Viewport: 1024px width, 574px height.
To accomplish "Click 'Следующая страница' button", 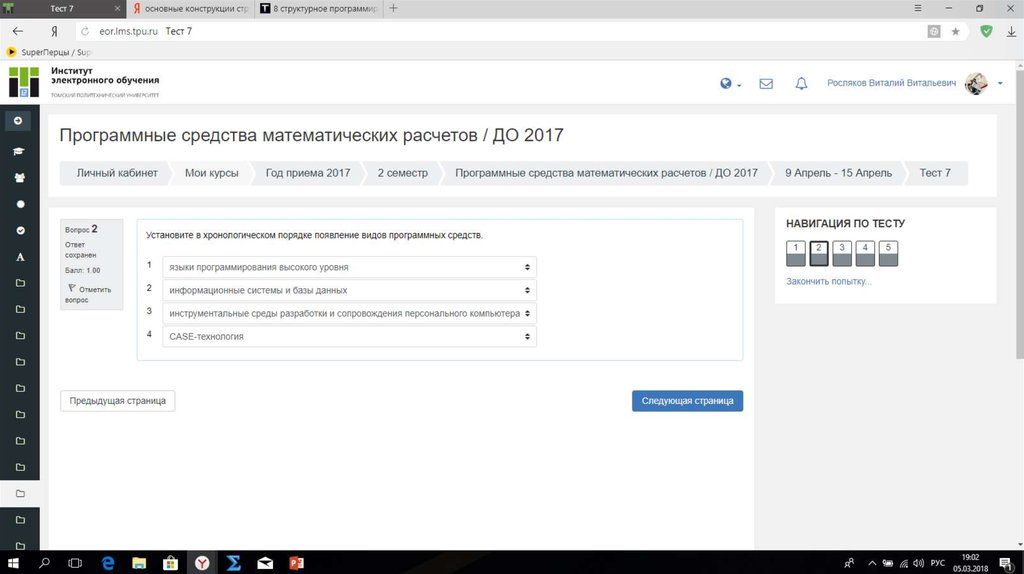I will [687, 401].
